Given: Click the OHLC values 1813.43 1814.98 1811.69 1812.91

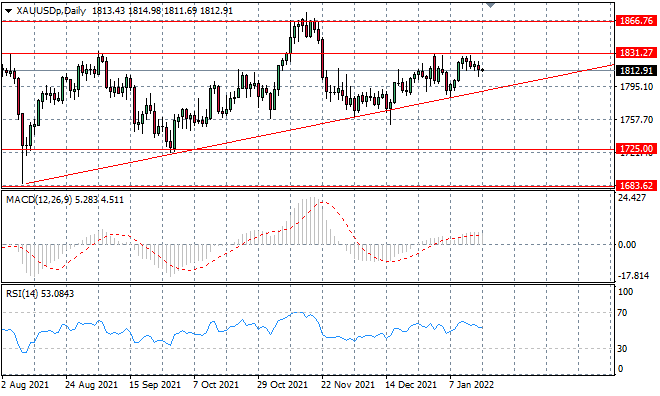Looking at the screenshot, I should [x=162, y=11].
